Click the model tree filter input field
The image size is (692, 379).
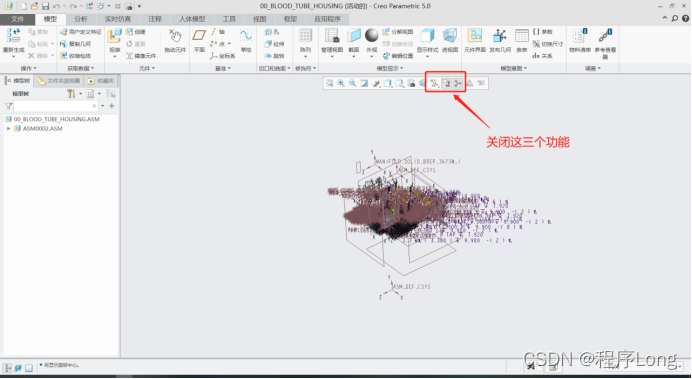point(56,106)
